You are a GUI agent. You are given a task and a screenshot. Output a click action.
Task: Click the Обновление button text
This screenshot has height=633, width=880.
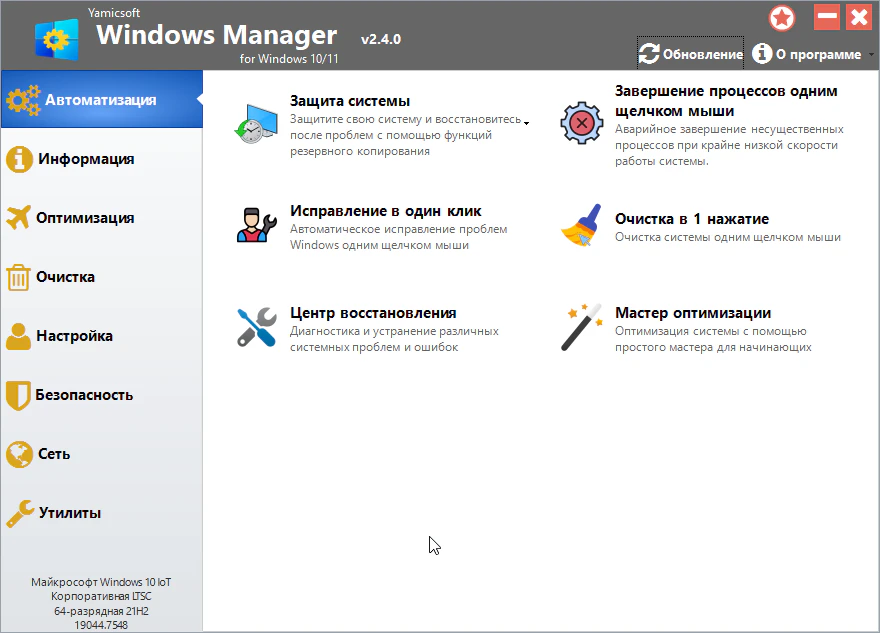click(x=703, y=54)
